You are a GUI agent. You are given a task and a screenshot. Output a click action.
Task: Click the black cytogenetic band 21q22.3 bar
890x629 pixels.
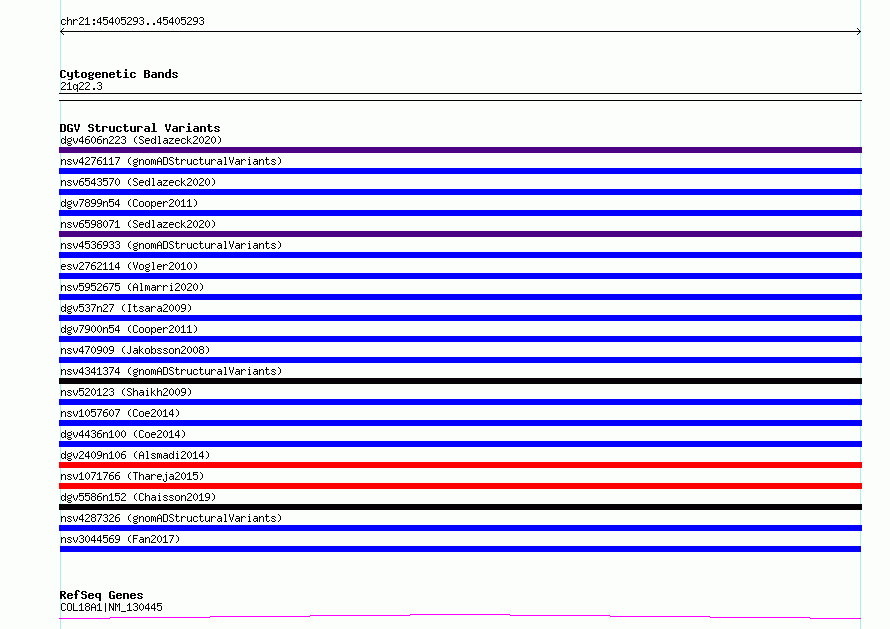coord(460,97)
